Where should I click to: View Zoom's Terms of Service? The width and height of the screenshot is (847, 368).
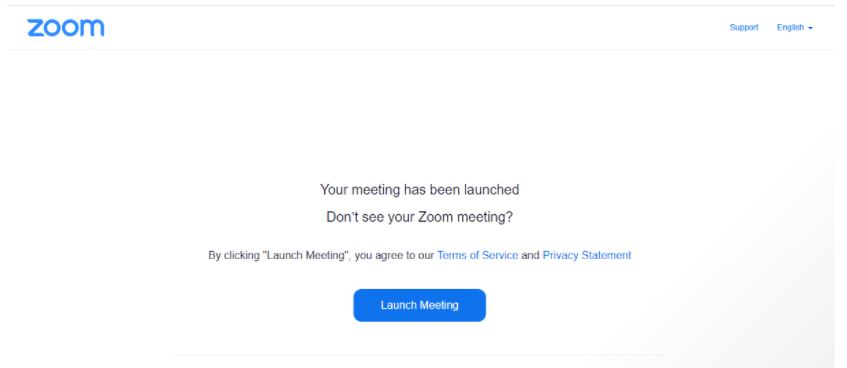click(478, 255)
